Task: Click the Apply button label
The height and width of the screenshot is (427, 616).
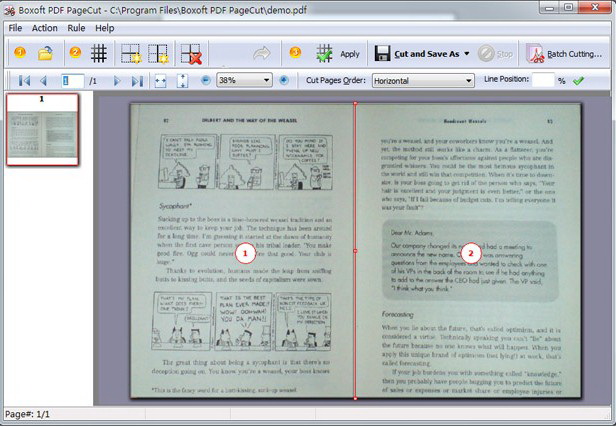Action: 350,54
